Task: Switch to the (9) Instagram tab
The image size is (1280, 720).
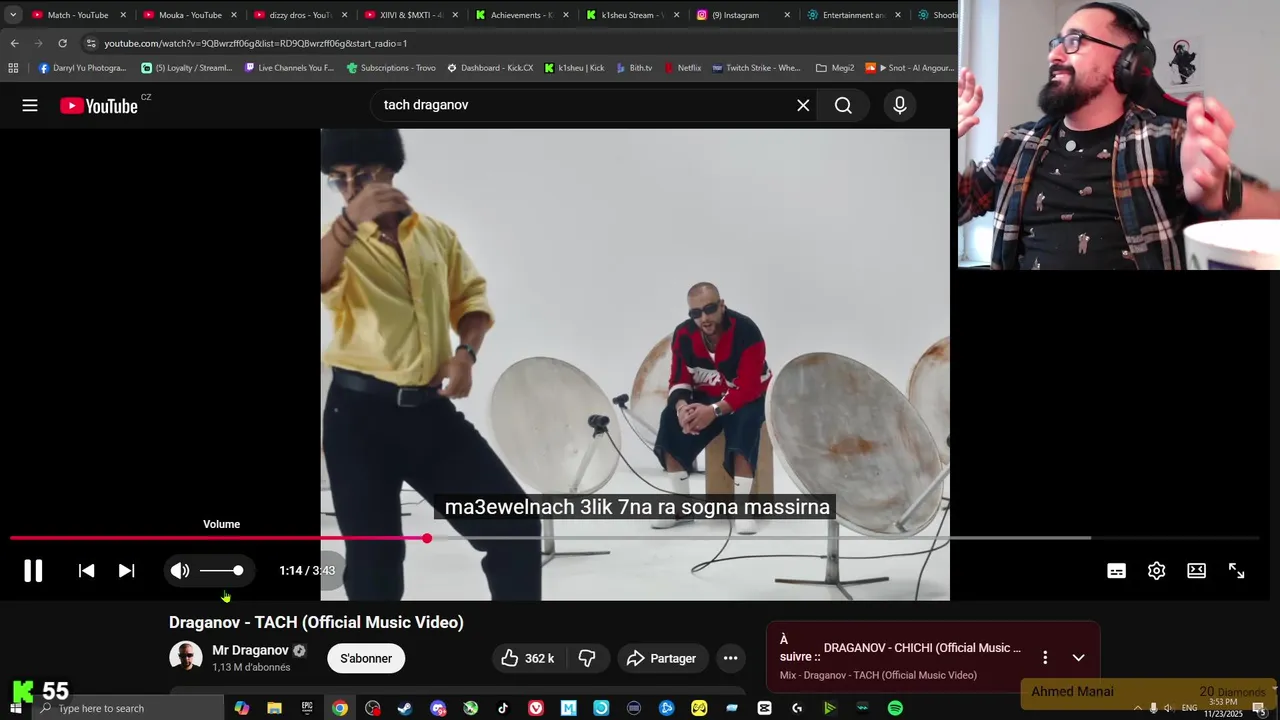Action: pos(742,15)
